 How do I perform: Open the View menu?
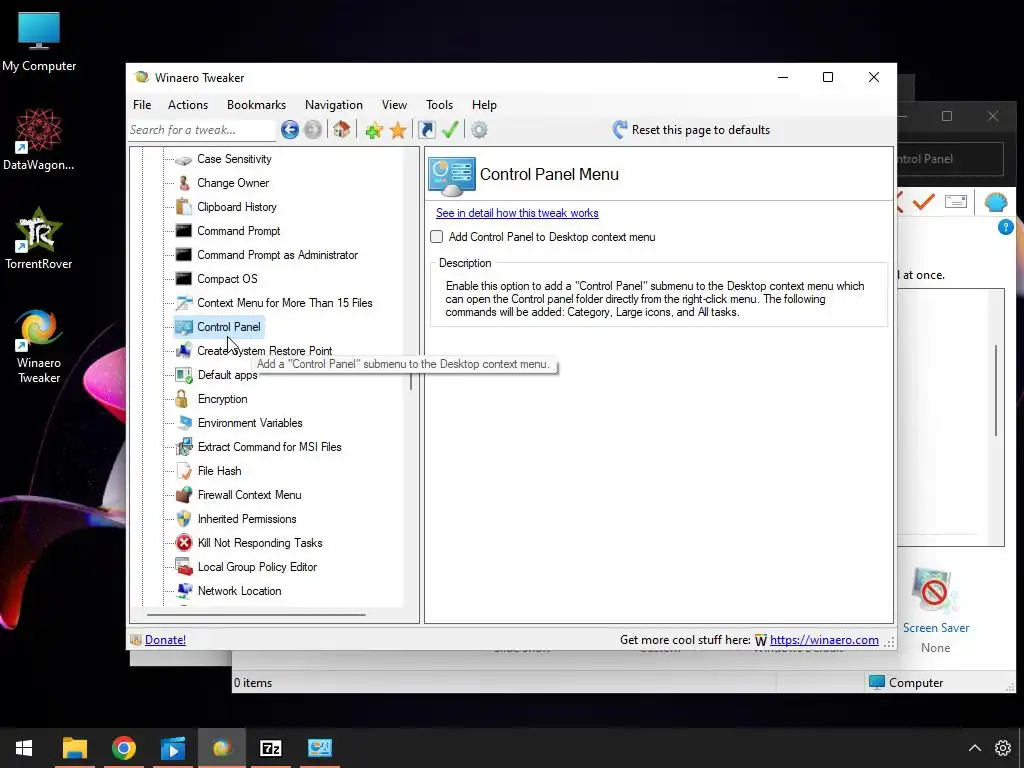(394, 104)
